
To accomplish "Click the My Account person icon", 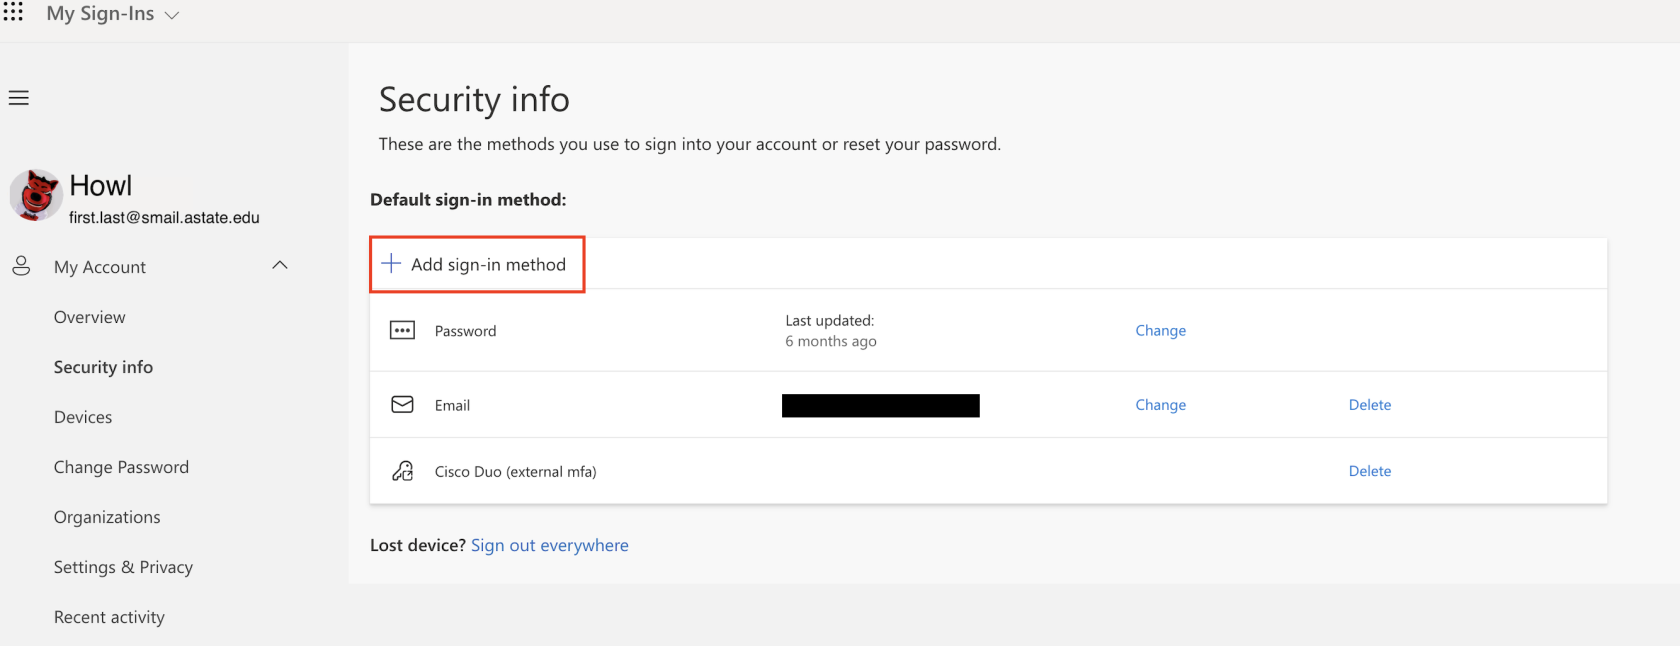I will 21,266.
